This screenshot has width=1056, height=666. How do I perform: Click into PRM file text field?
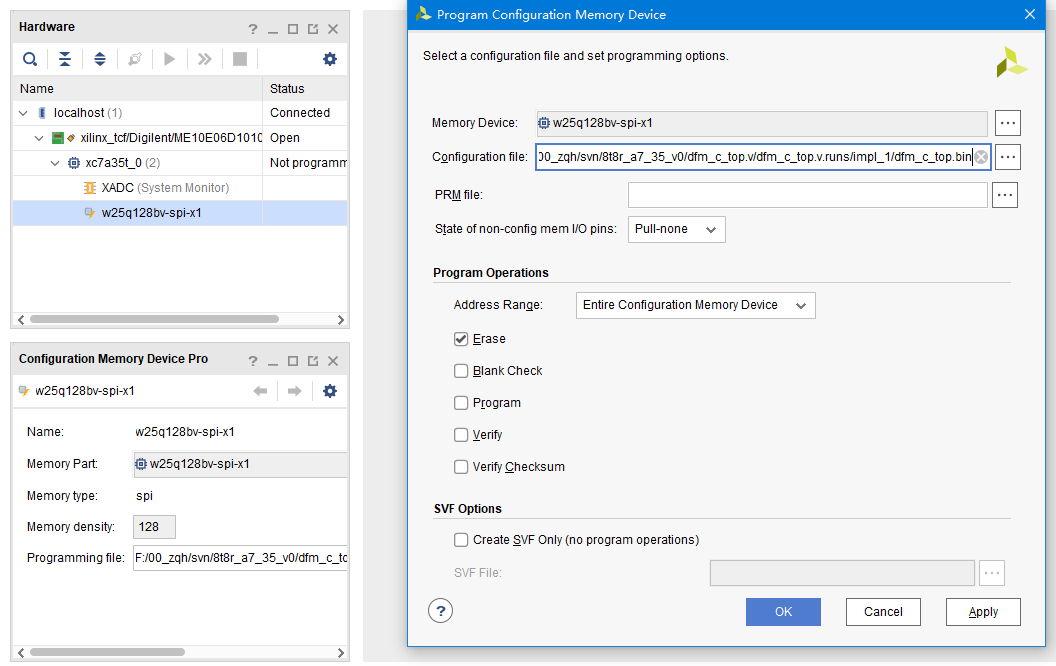(x=807, y=195)
